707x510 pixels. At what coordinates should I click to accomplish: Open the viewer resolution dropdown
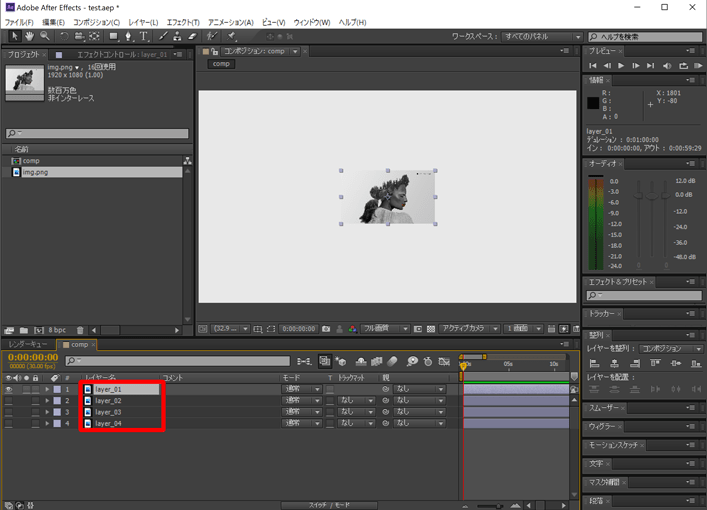point(384,328)
